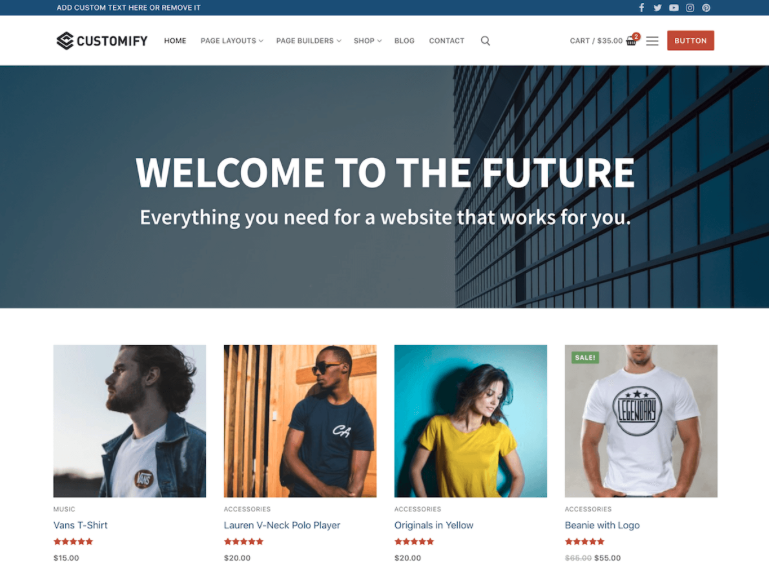The width and height of the screenshot is (769, 576).
Task: Open the Instagram social icon
Action: tap(690, 7)
